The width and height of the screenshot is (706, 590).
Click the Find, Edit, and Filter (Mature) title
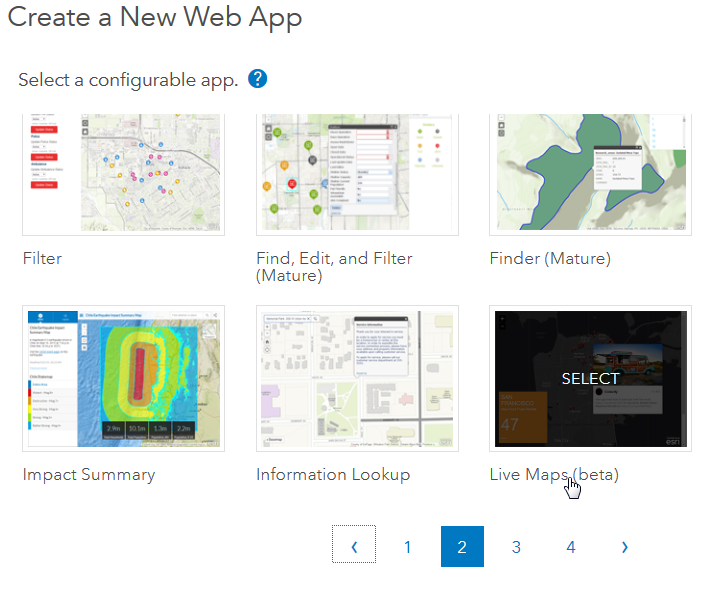tap(334, 267)
